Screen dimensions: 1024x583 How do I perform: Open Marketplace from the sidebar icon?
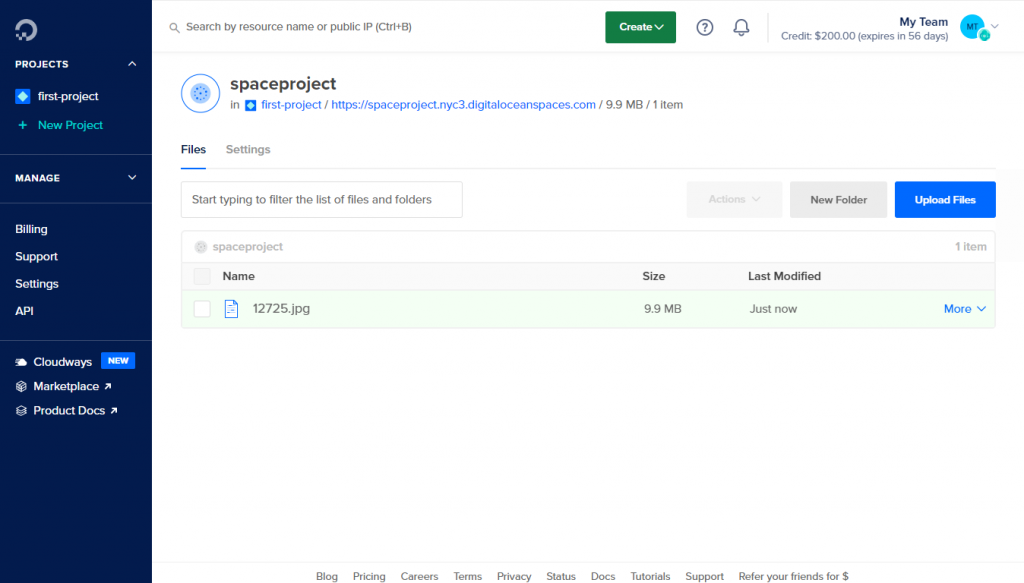(23, 386)
